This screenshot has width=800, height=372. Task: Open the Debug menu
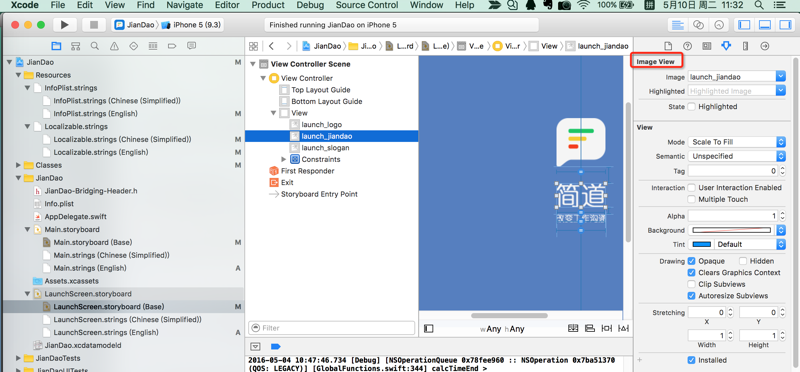tap(310, 5)
